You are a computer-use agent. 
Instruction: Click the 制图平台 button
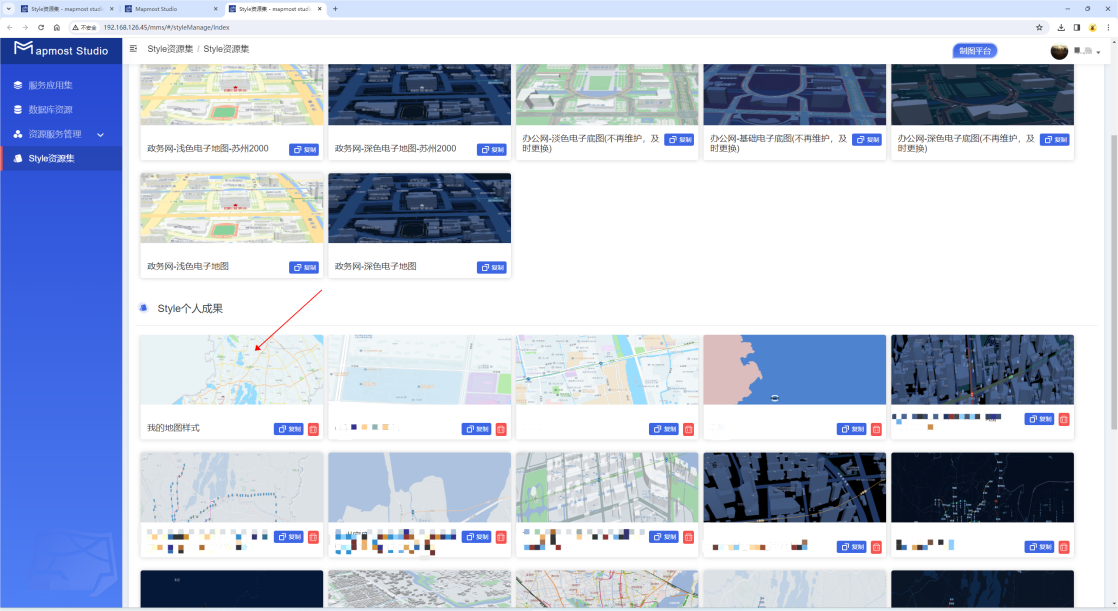tap(975, 51)
